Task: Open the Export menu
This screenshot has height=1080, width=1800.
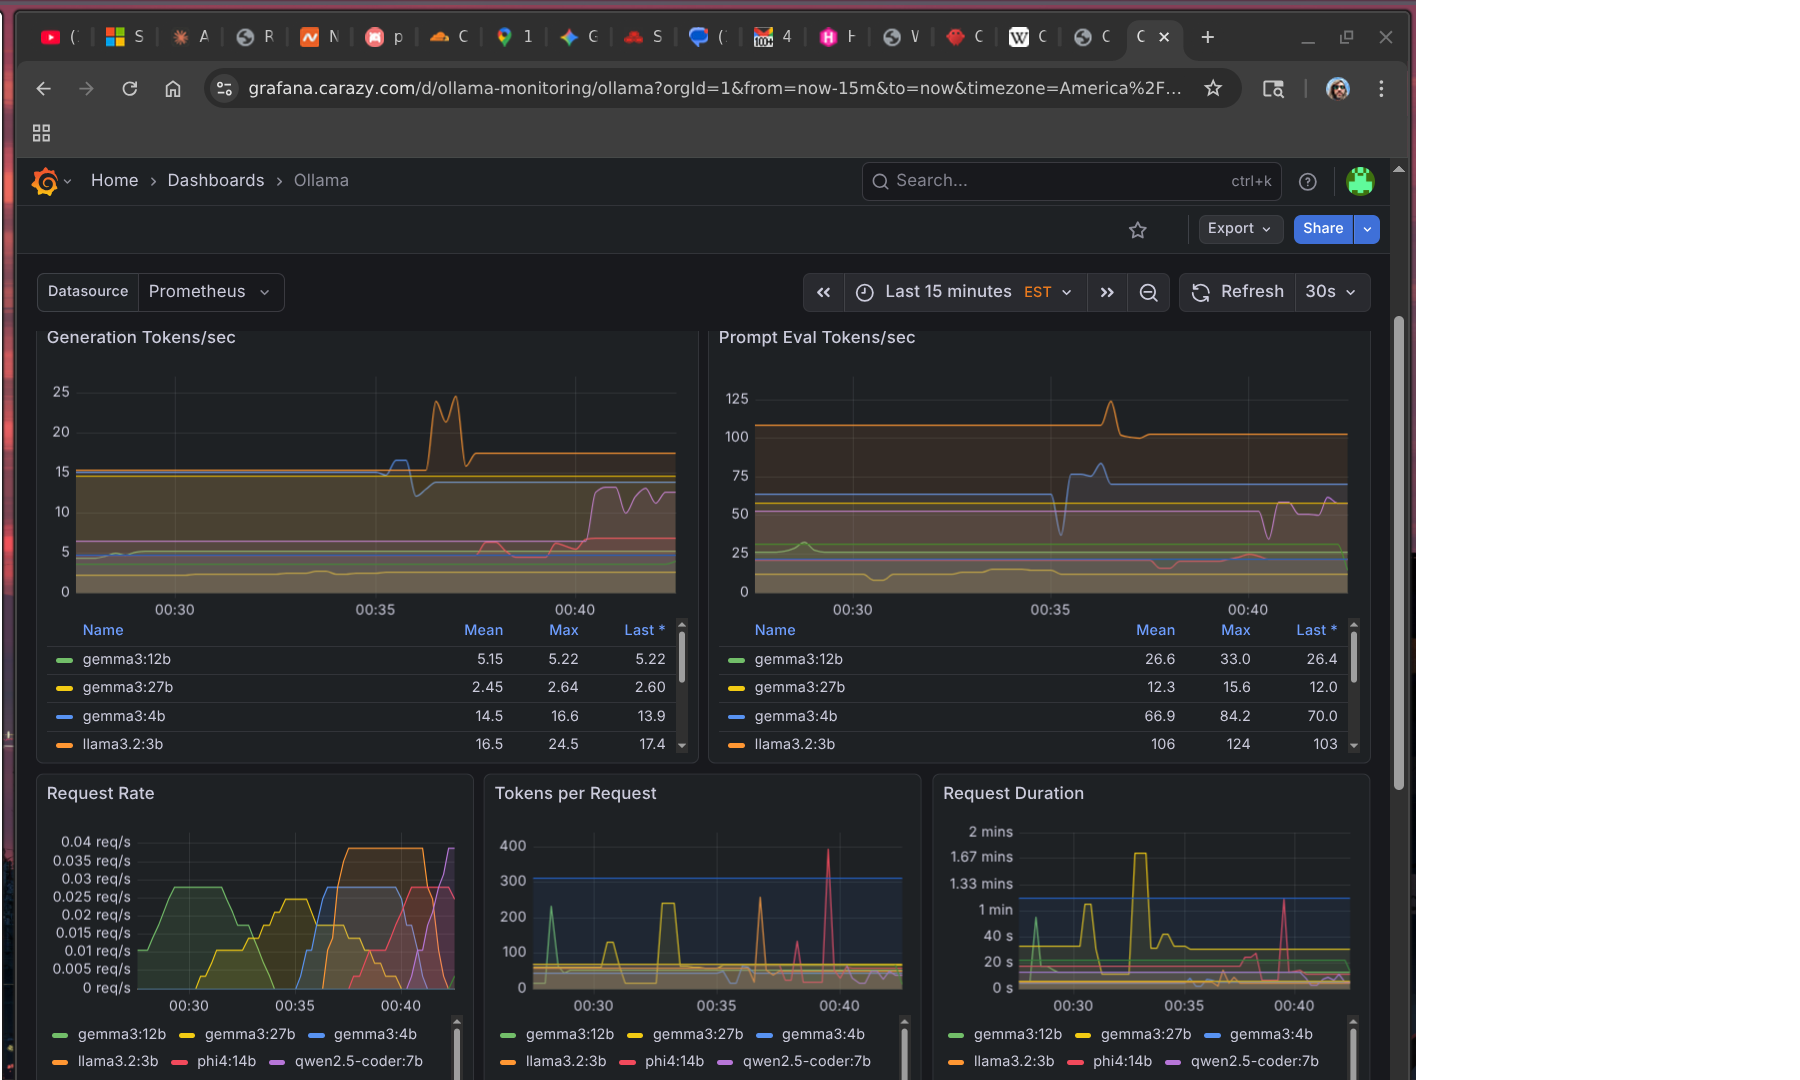Action: pos(1239,229)
